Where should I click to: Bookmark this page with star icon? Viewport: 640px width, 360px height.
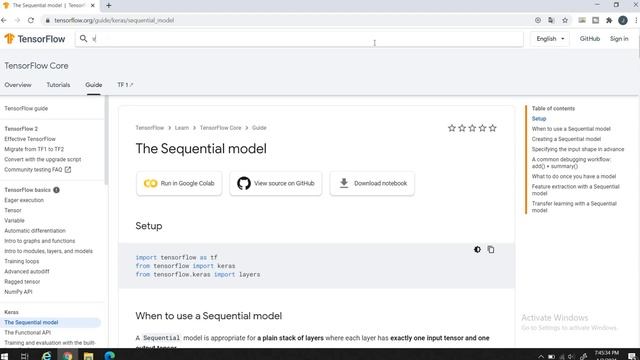[x=565, y=20]
